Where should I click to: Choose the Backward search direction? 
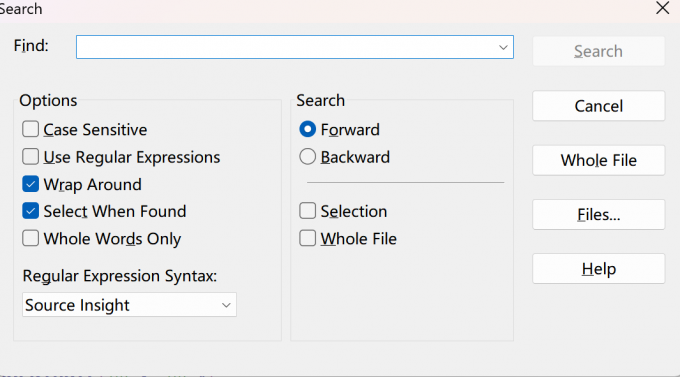[307, 157]
